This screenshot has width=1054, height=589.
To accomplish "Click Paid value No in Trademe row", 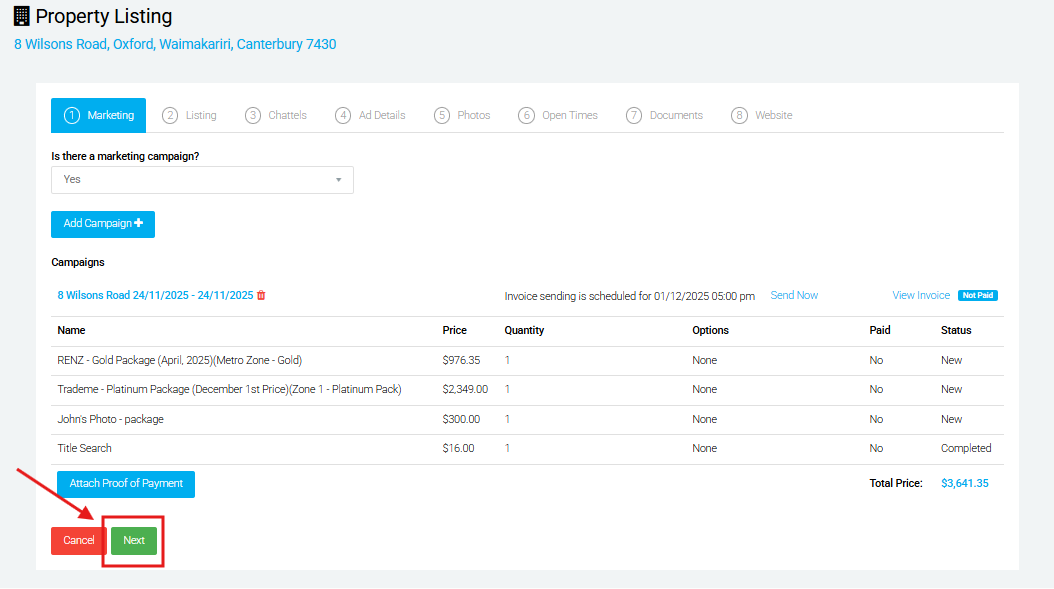I will (876, 389).
